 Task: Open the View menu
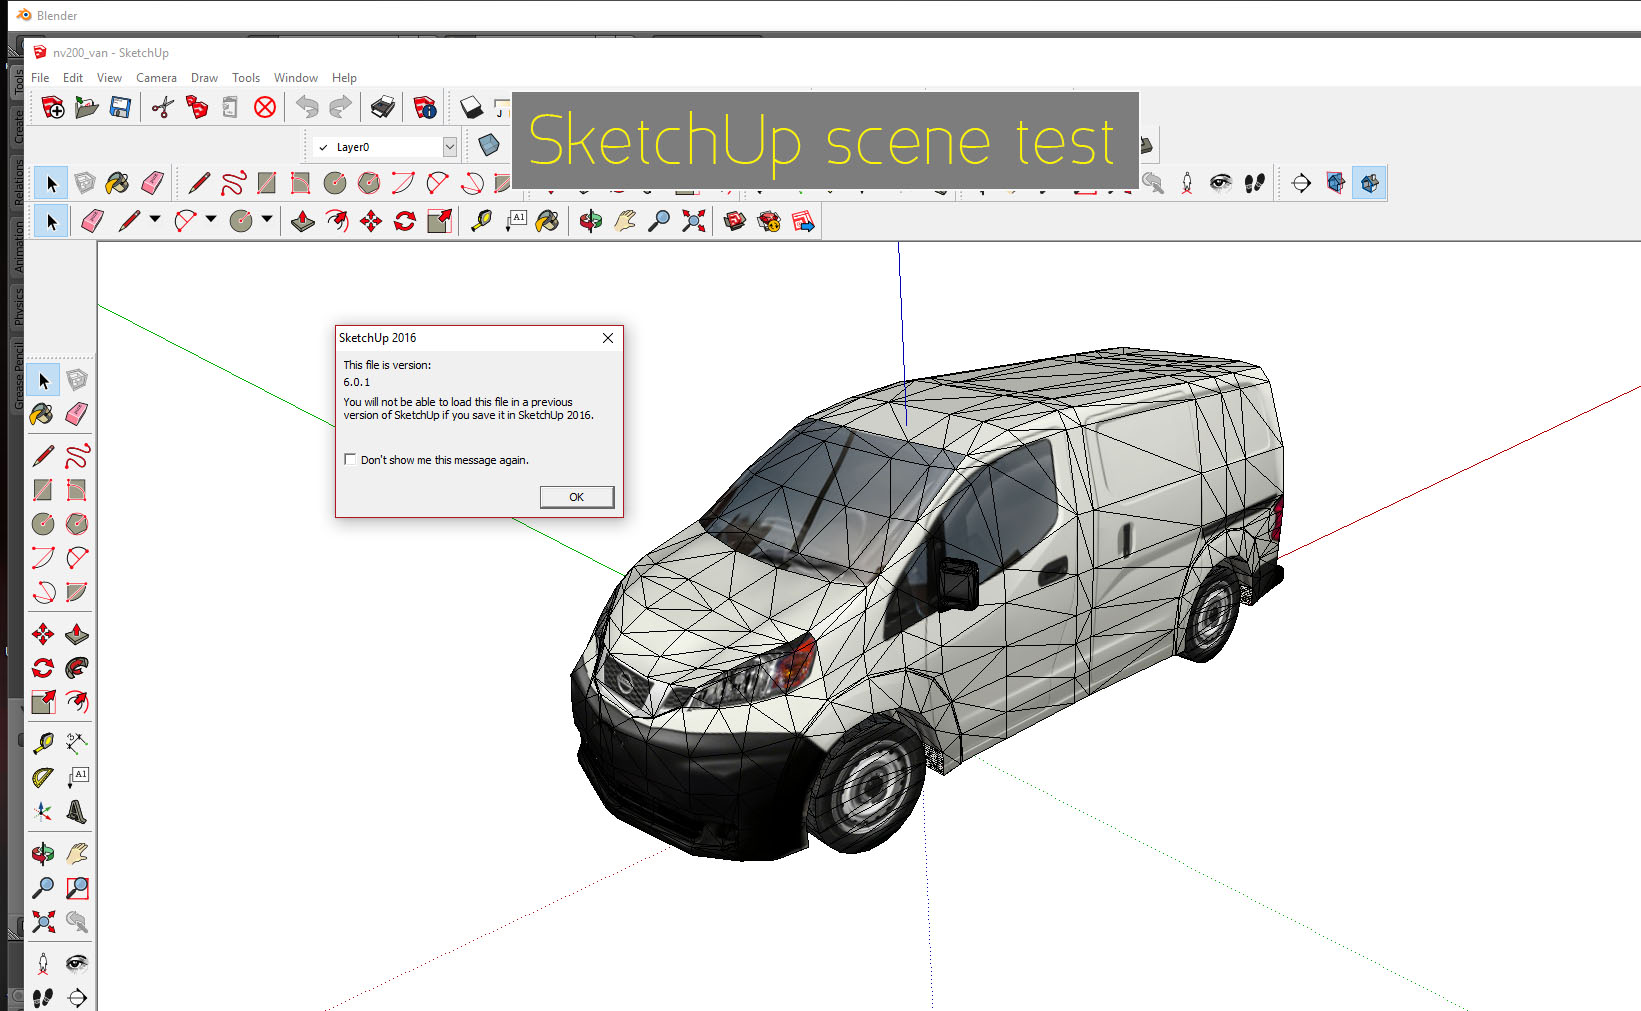pos(109,78)
